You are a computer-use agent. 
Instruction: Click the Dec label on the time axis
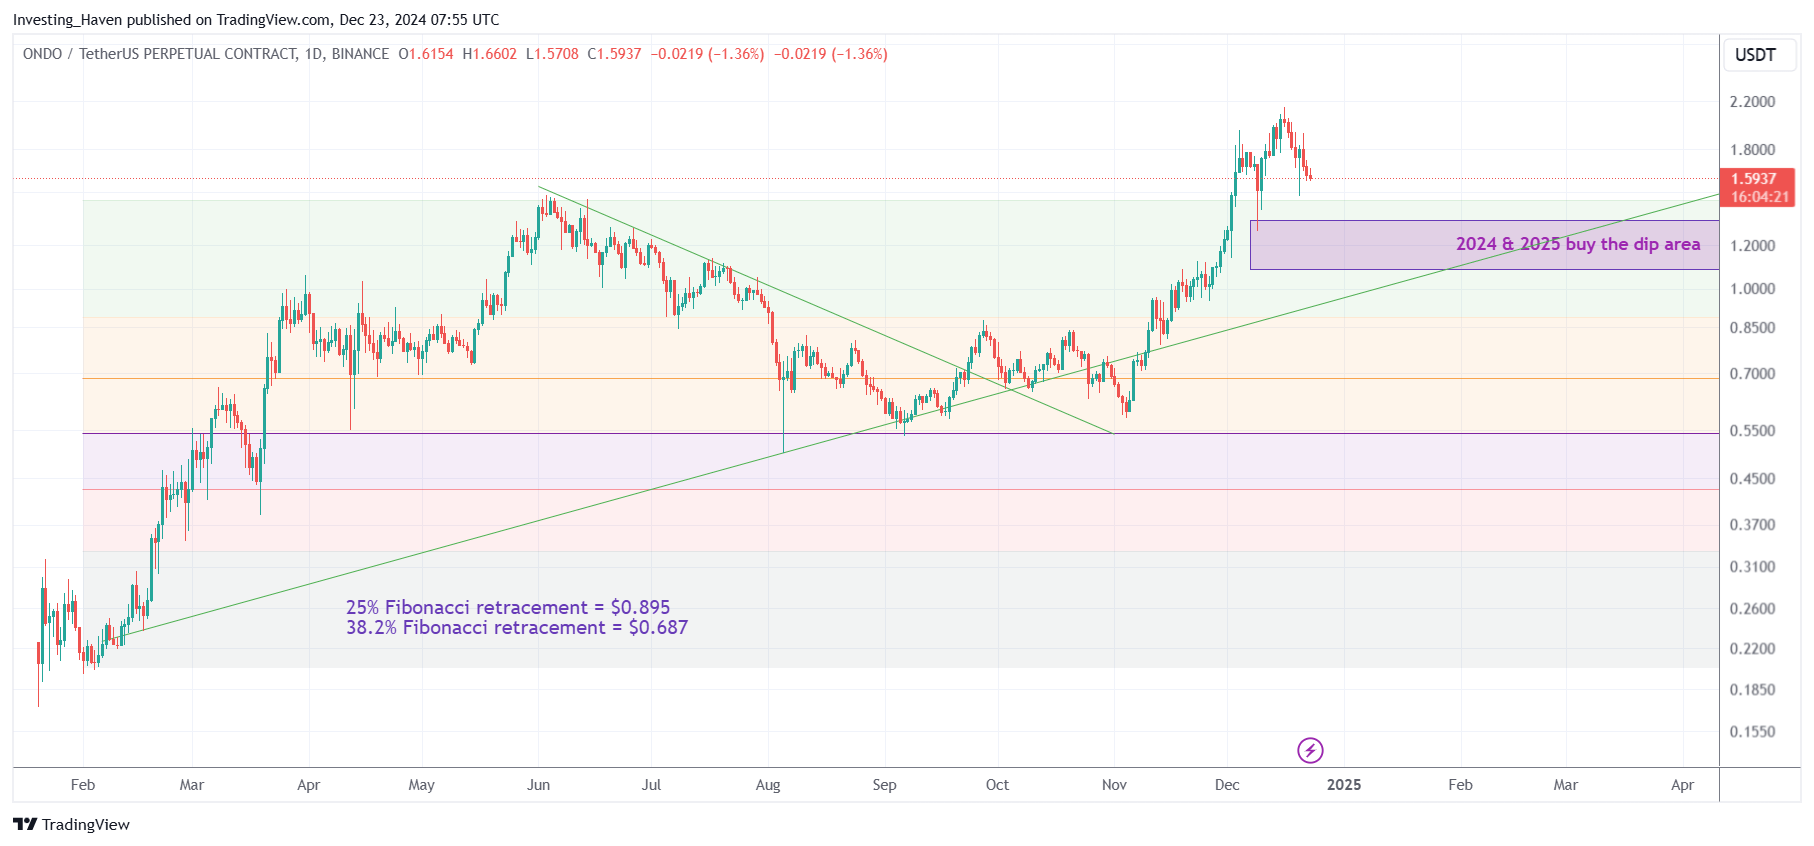[x=1227, y=785]
